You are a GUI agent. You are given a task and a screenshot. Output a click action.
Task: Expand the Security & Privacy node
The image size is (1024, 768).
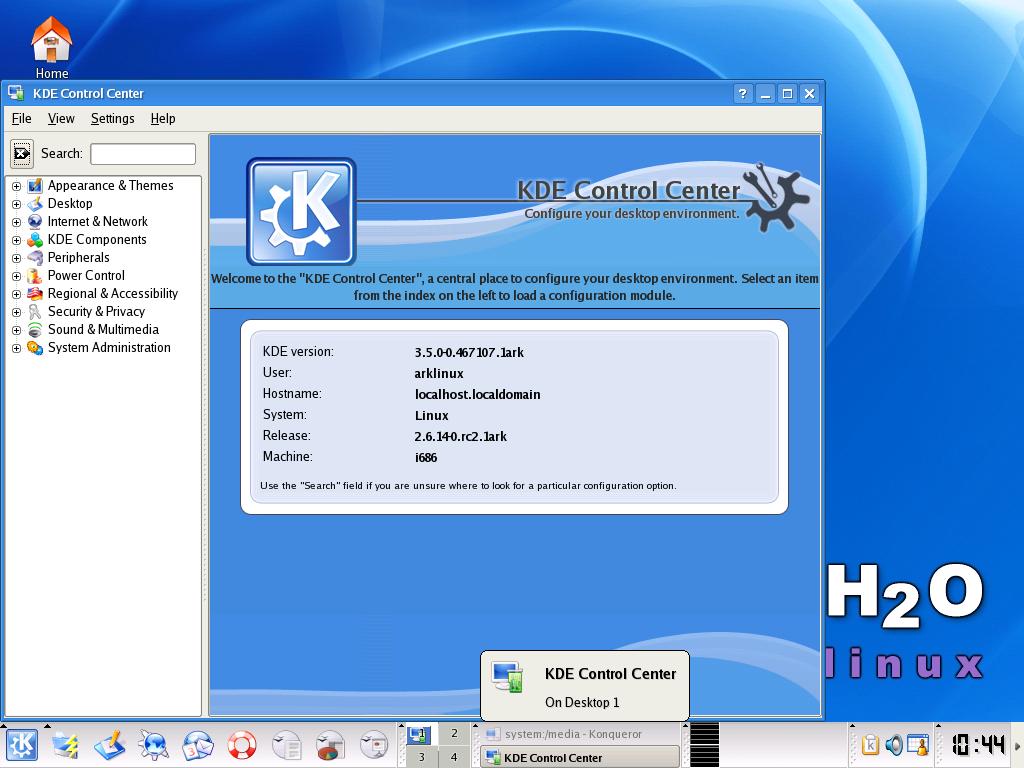[x=16, y=312]
